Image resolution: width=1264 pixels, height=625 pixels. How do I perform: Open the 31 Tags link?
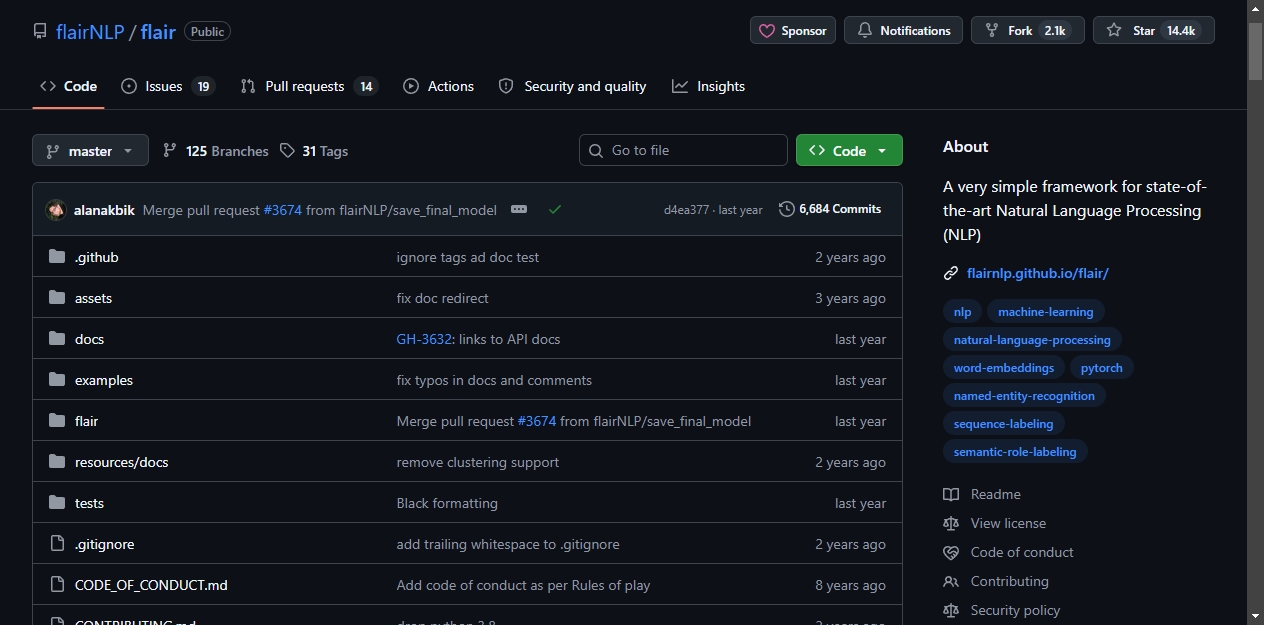click(314, 151)
